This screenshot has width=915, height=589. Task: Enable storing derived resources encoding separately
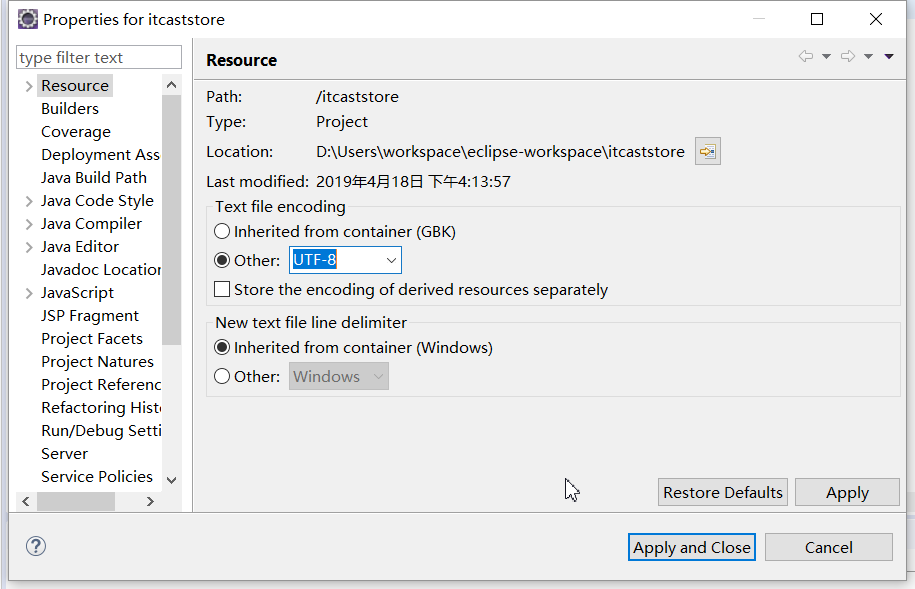coord(222,290)
